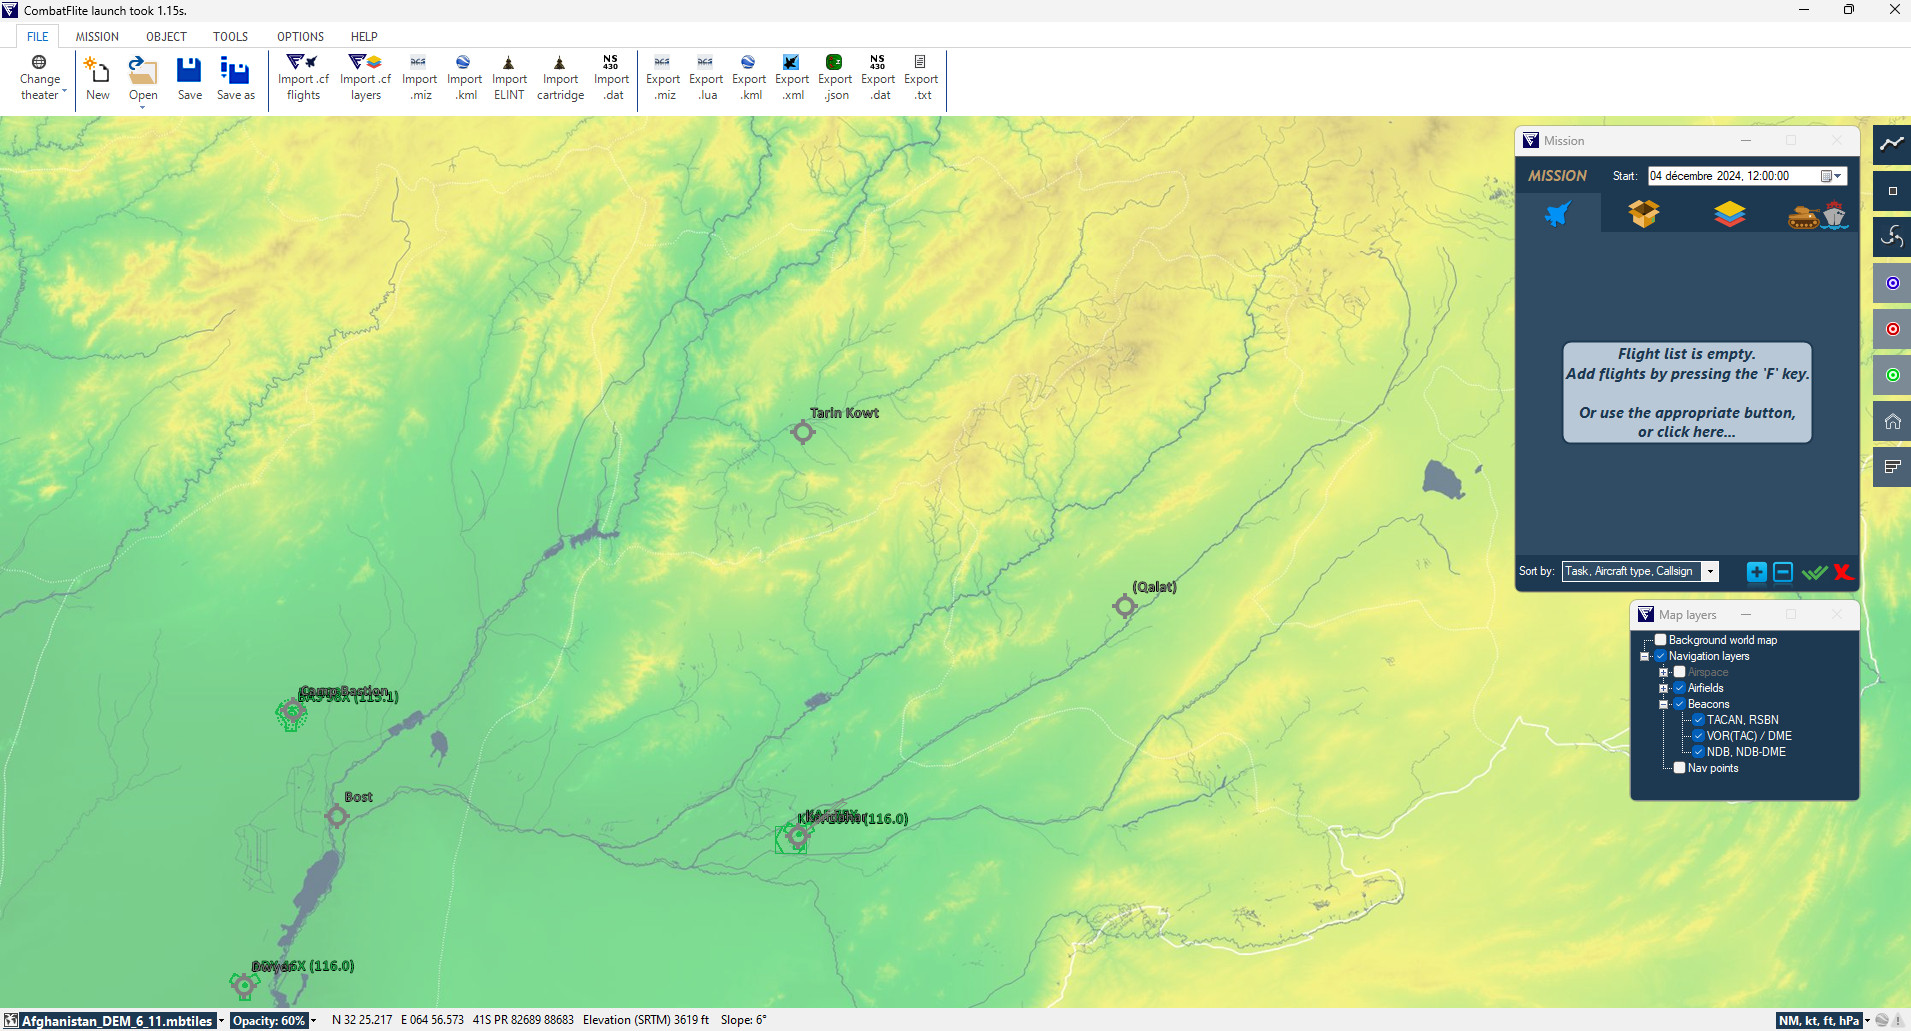Viewport: 1911px width, 1031px height.
Task: Click the Change theater globe icon
Action: (39, 63)
